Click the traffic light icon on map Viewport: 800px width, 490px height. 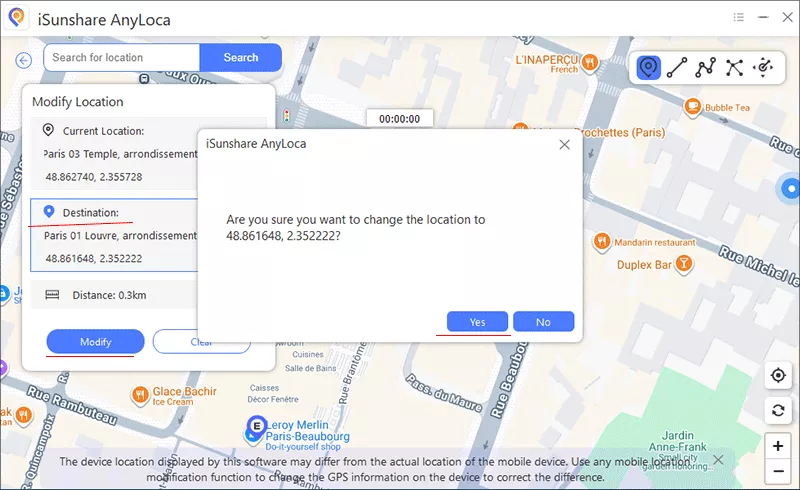click(287, 116)
